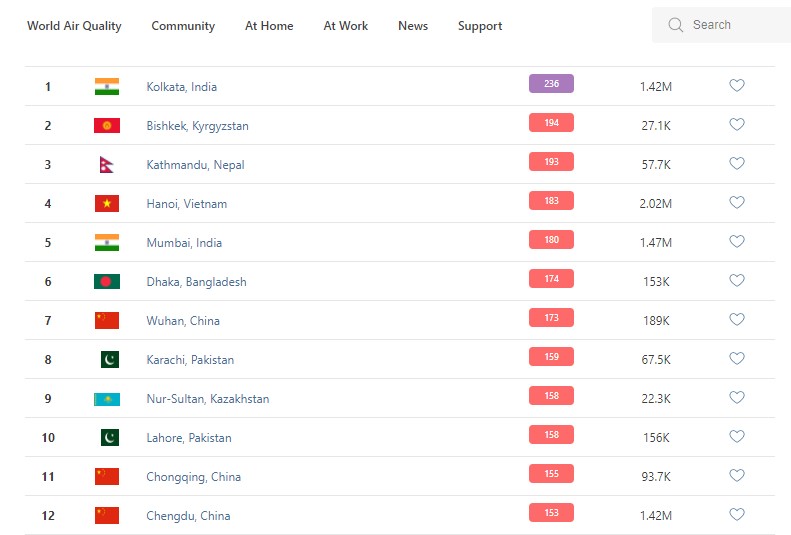Screen dimensions: 791x535
Task: Click the Kyrgyzstan flag icon
Action: (107, 126)
